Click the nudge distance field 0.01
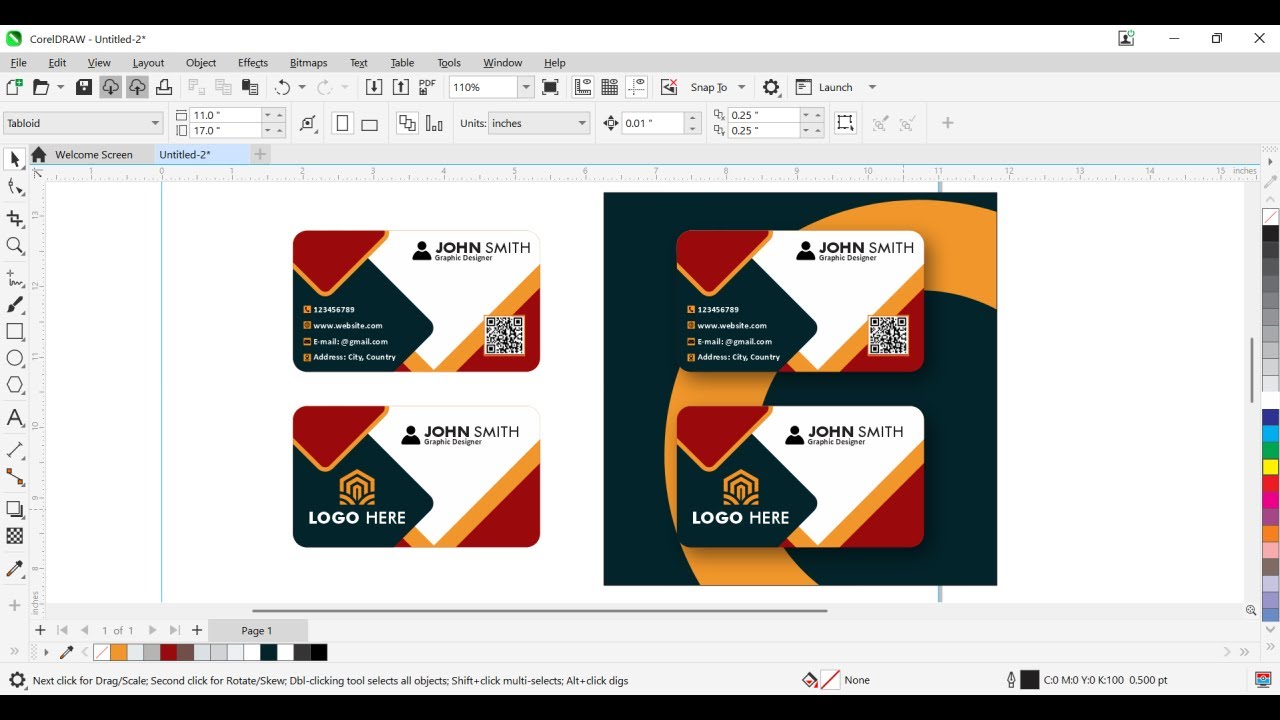The height and width of the screenshot is (720, 1280). [652, 123]
